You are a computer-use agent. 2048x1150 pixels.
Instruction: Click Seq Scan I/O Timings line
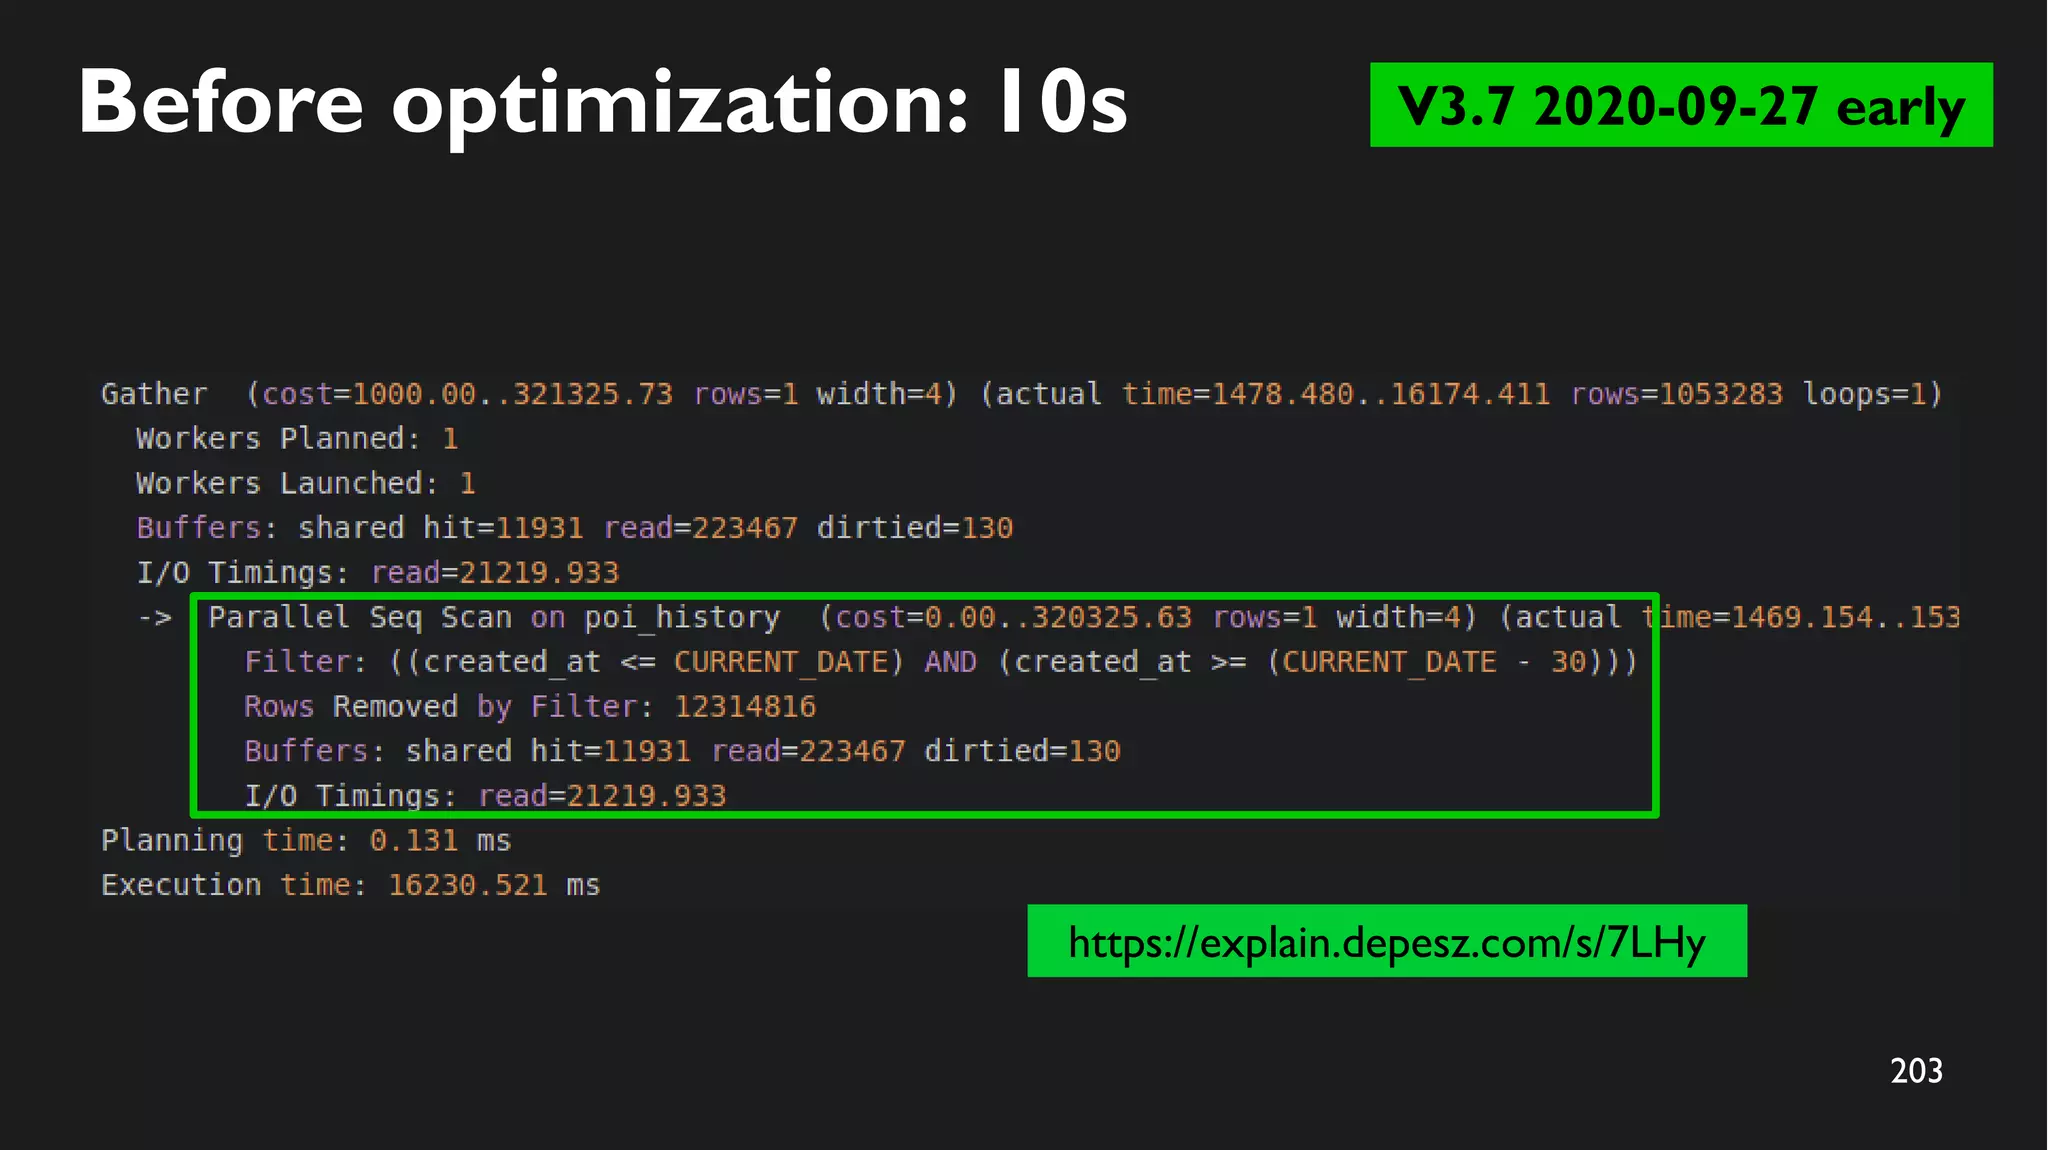click(x=485, y=796)
